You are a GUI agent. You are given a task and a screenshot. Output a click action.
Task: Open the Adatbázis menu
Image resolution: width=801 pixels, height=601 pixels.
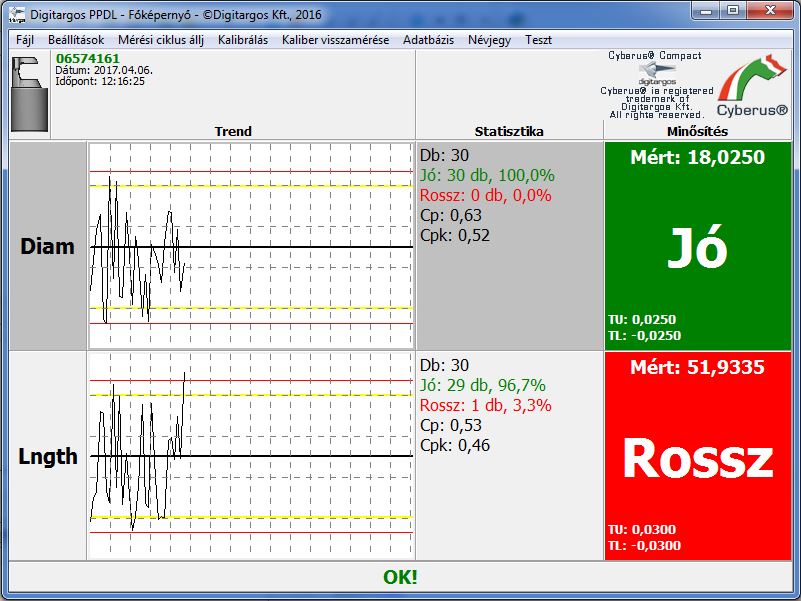click(x=428, y=40)
